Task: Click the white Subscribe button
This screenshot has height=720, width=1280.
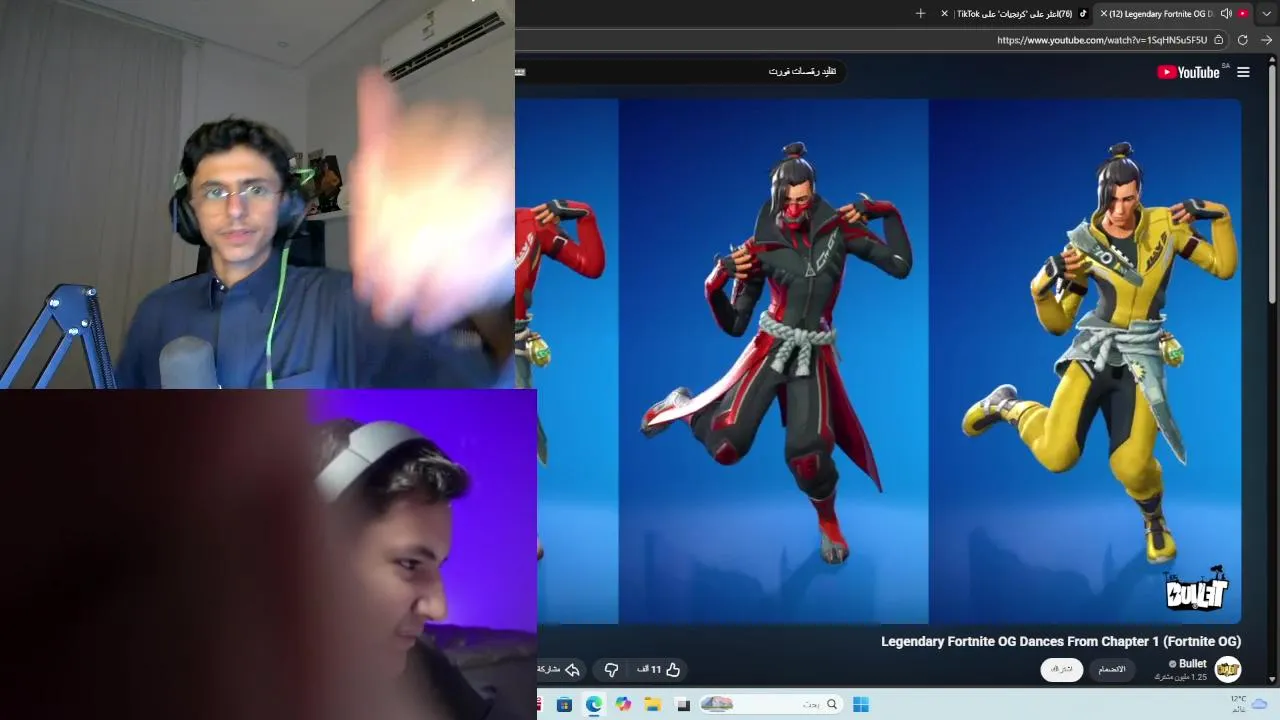Action: pos(1062,669)
